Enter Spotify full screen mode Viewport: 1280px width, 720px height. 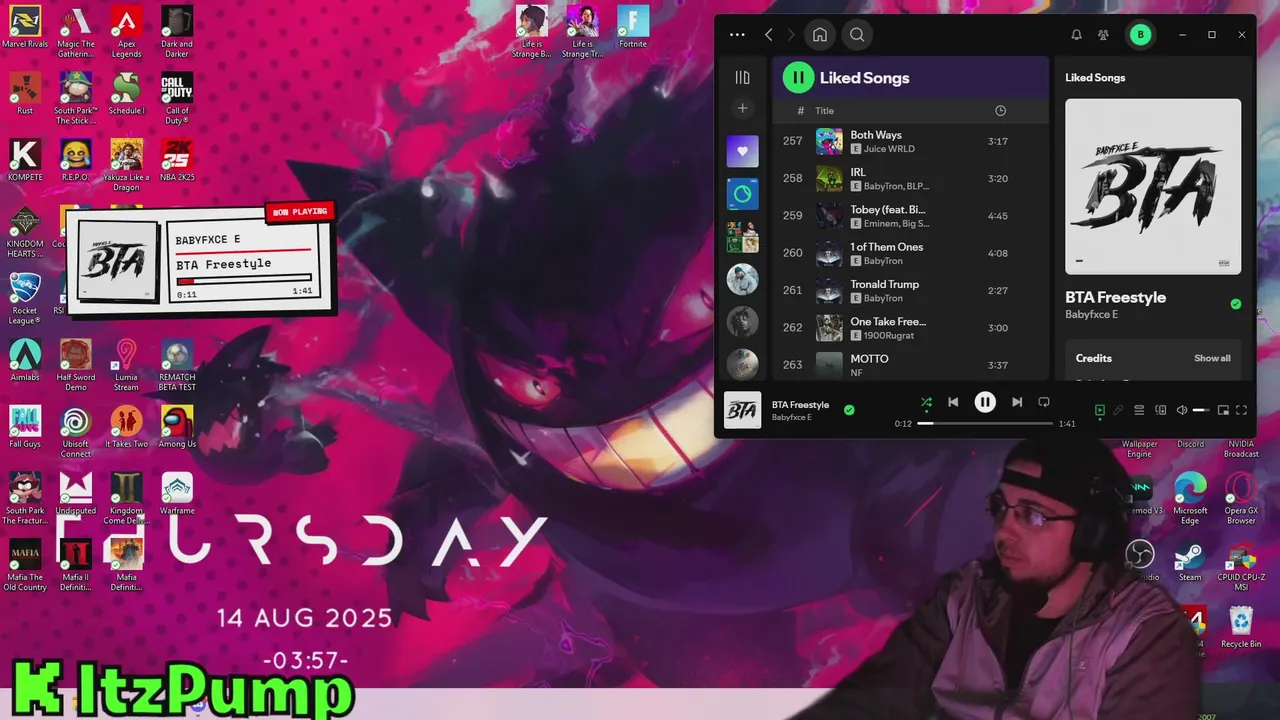1242,410
